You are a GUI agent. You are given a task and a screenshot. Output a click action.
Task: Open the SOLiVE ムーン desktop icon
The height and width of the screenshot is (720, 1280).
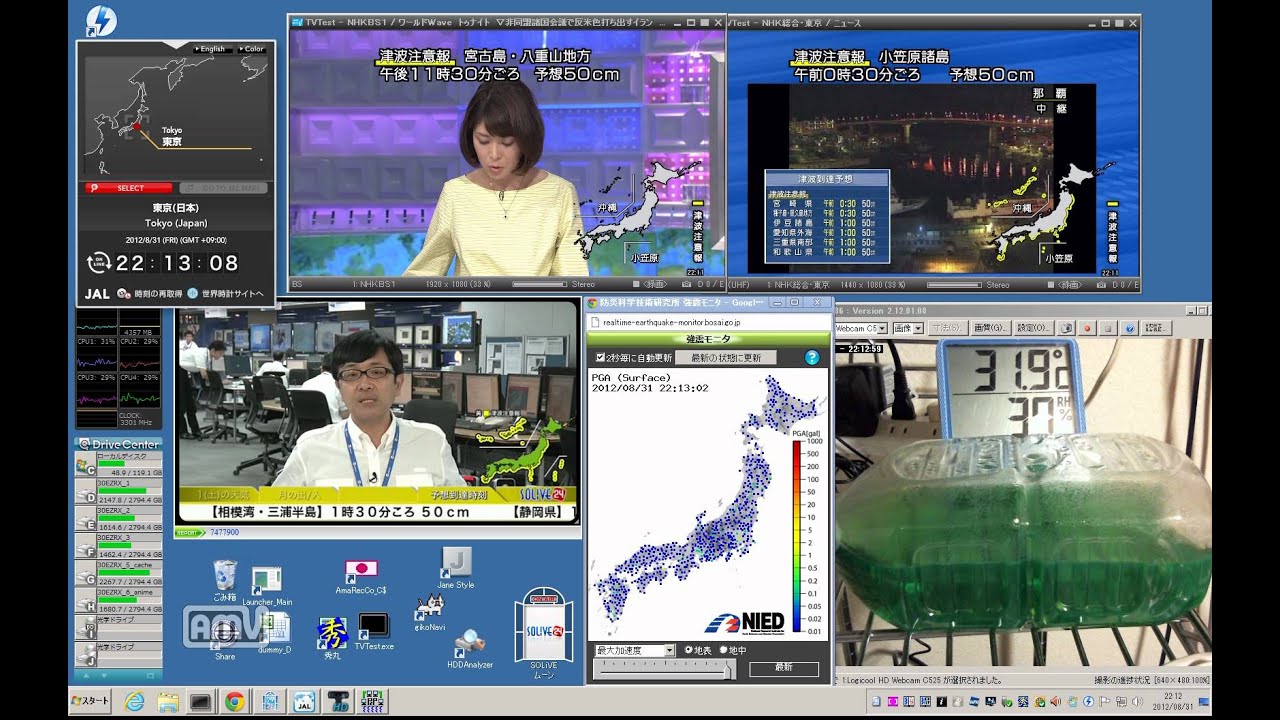tap(543, 633)
